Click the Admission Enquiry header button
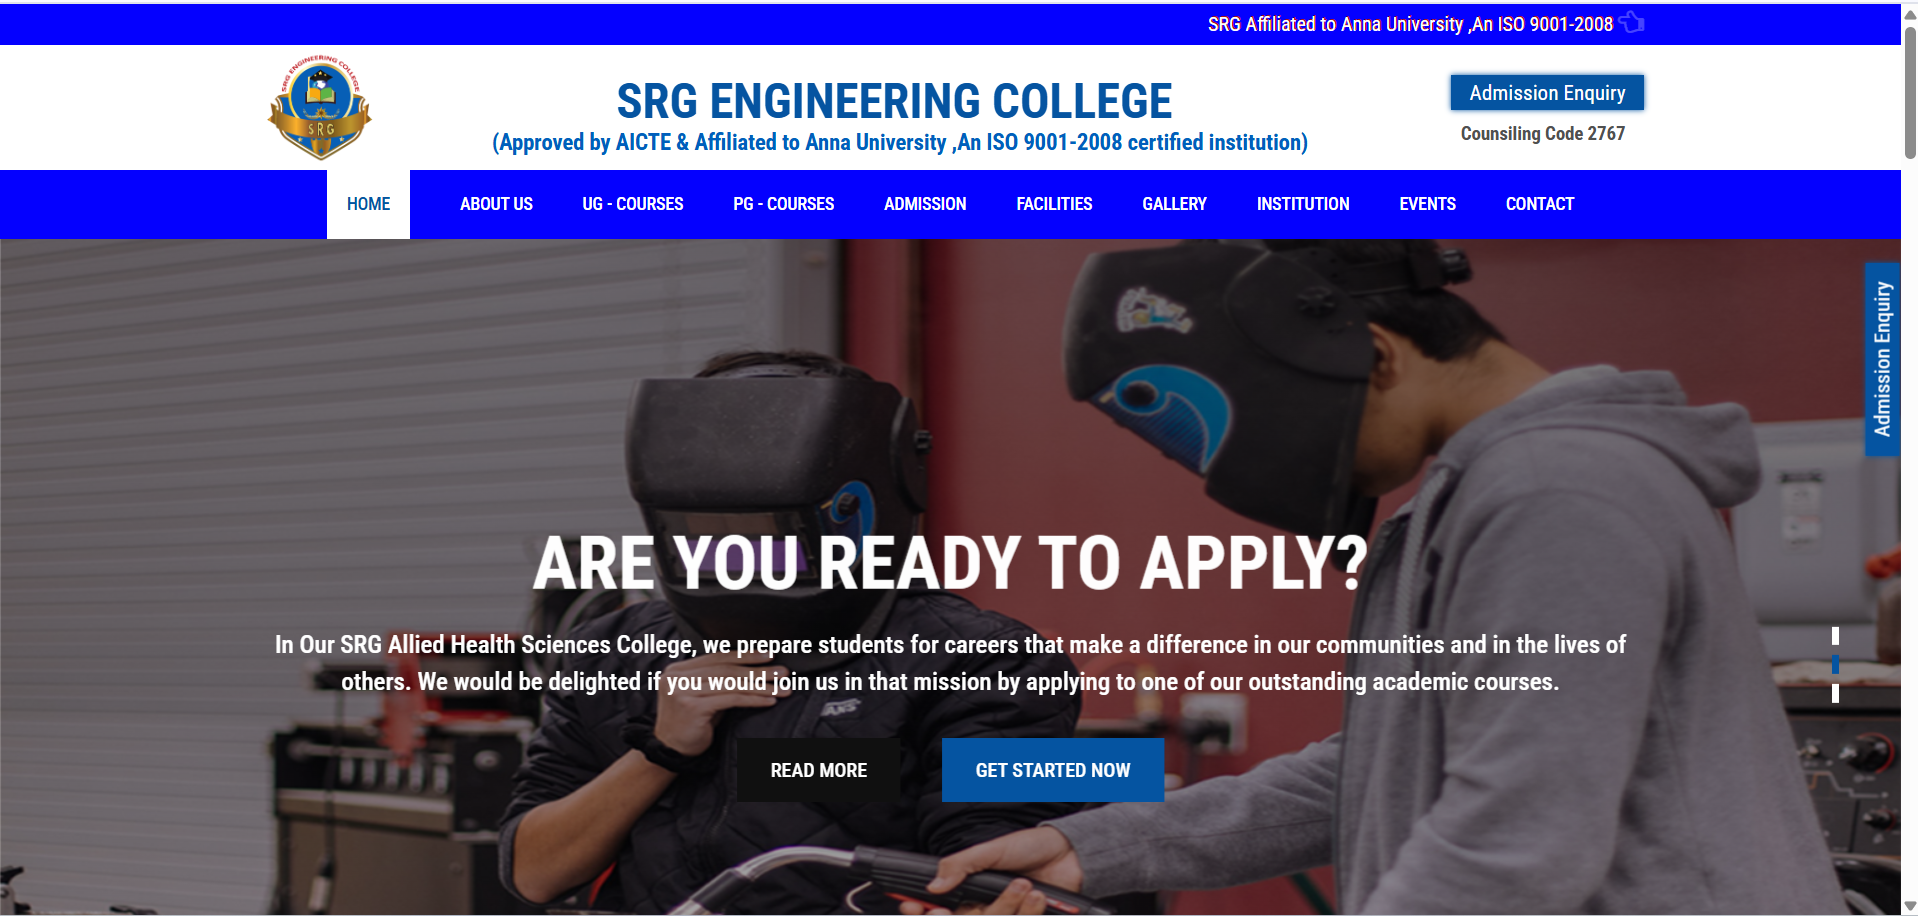 pyautogui.click(x=1547, y=93)
